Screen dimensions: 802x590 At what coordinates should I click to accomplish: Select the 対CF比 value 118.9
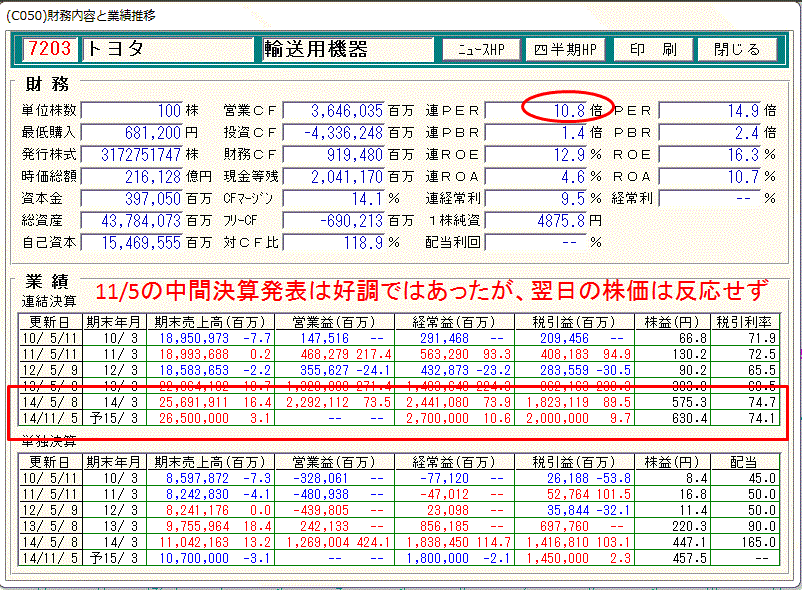[x=333, y=242]
